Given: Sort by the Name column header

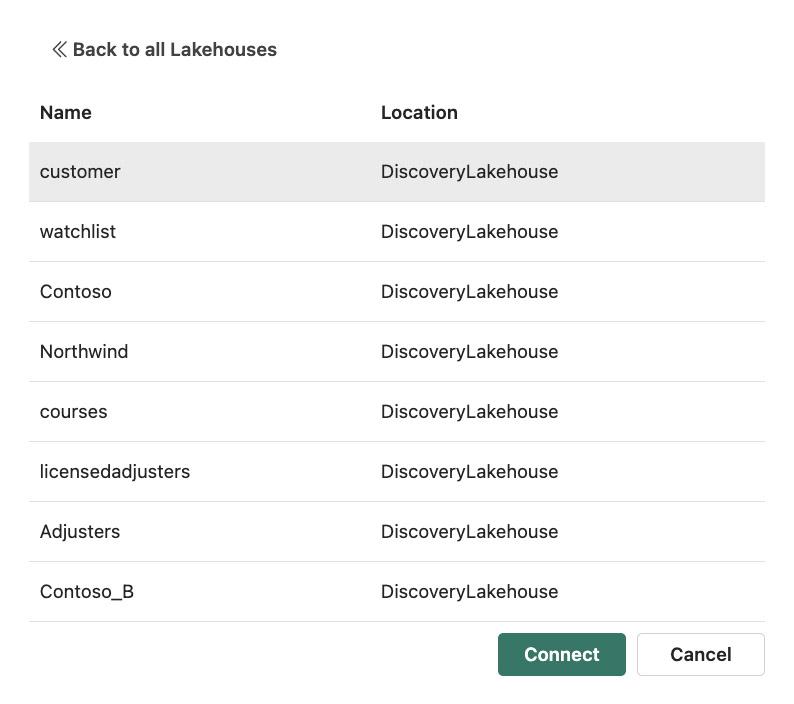Looking at the screenshot, I should 66,112.
